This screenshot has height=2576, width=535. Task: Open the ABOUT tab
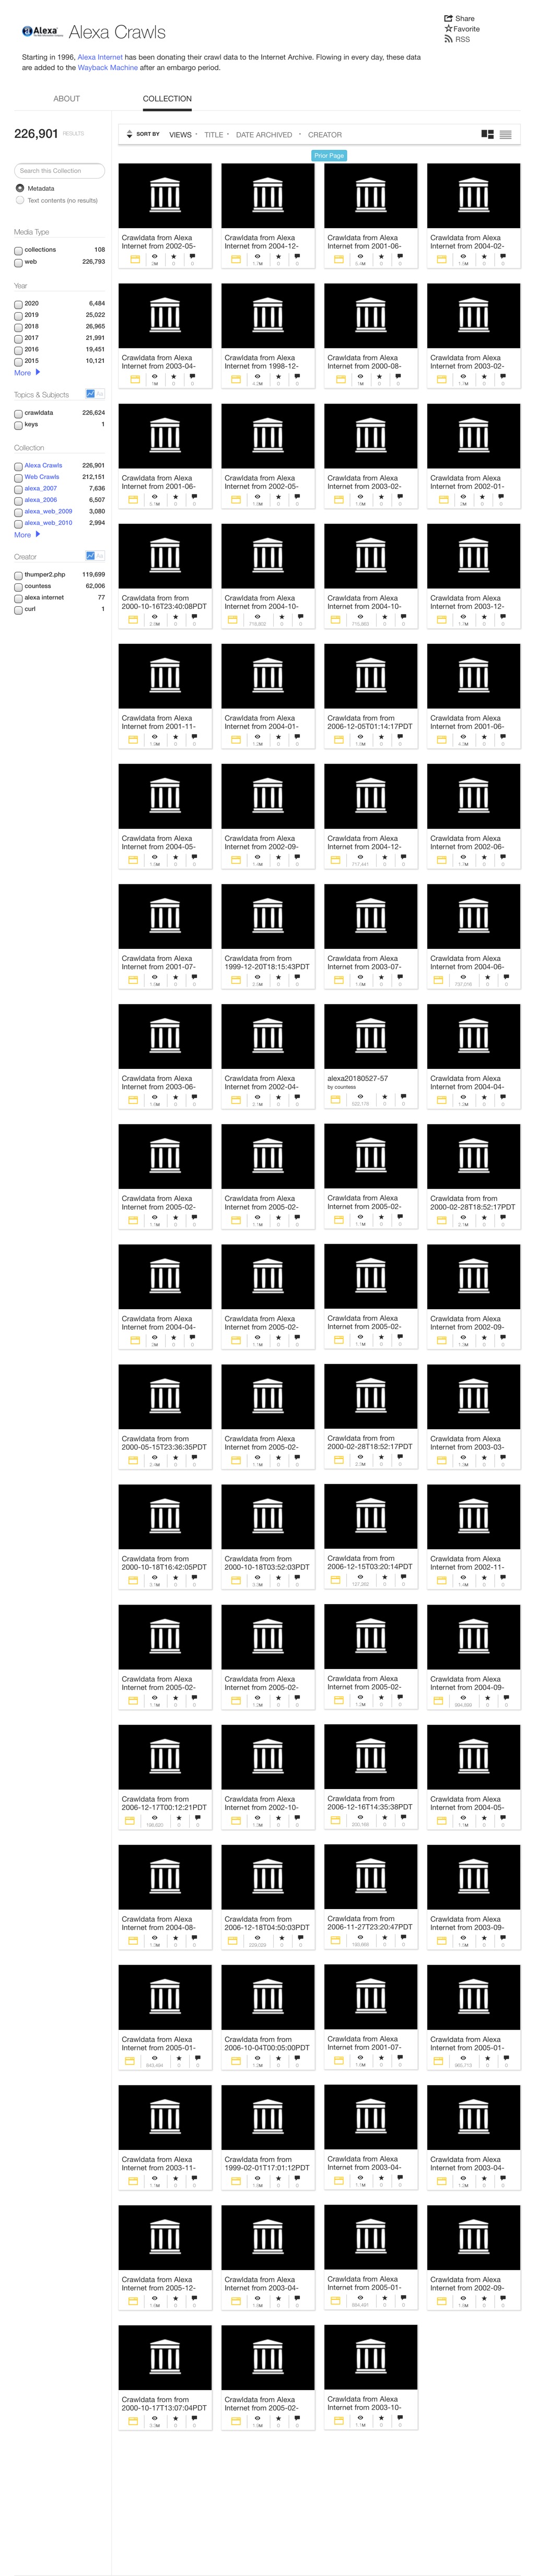click(x=67, y=99)
